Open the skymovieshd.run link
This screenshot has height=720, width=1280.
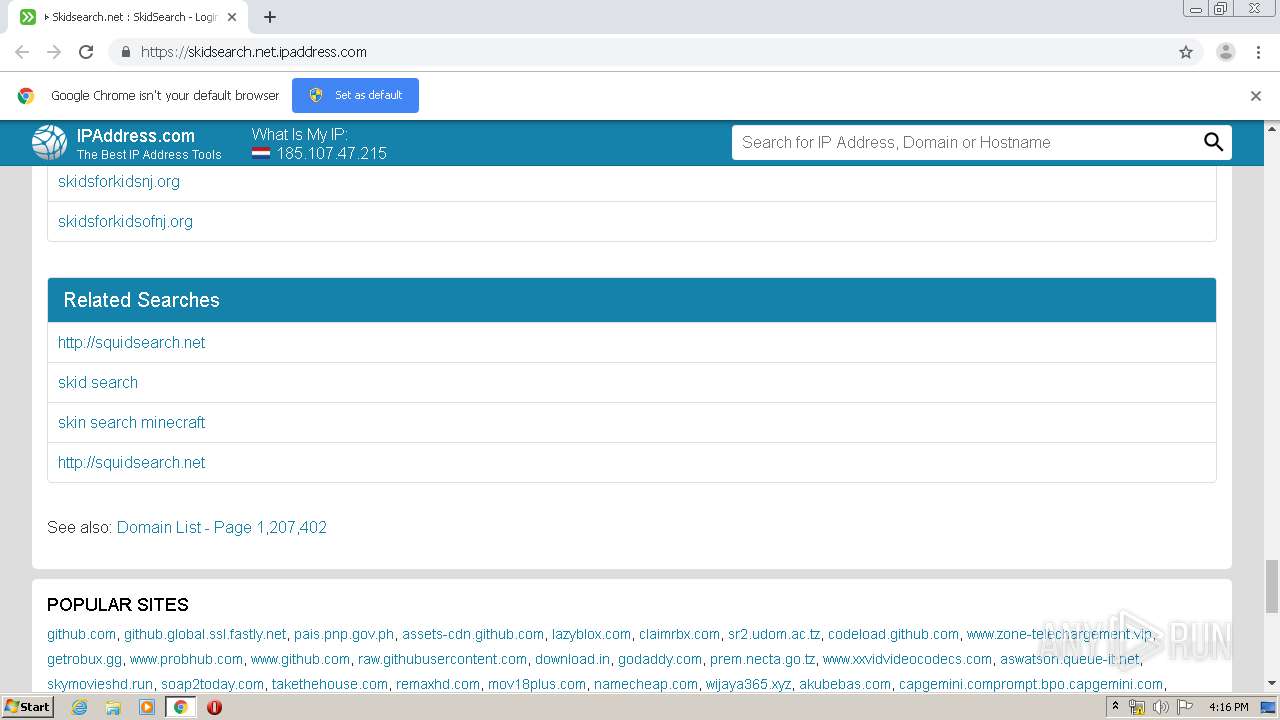click(100, 684)
